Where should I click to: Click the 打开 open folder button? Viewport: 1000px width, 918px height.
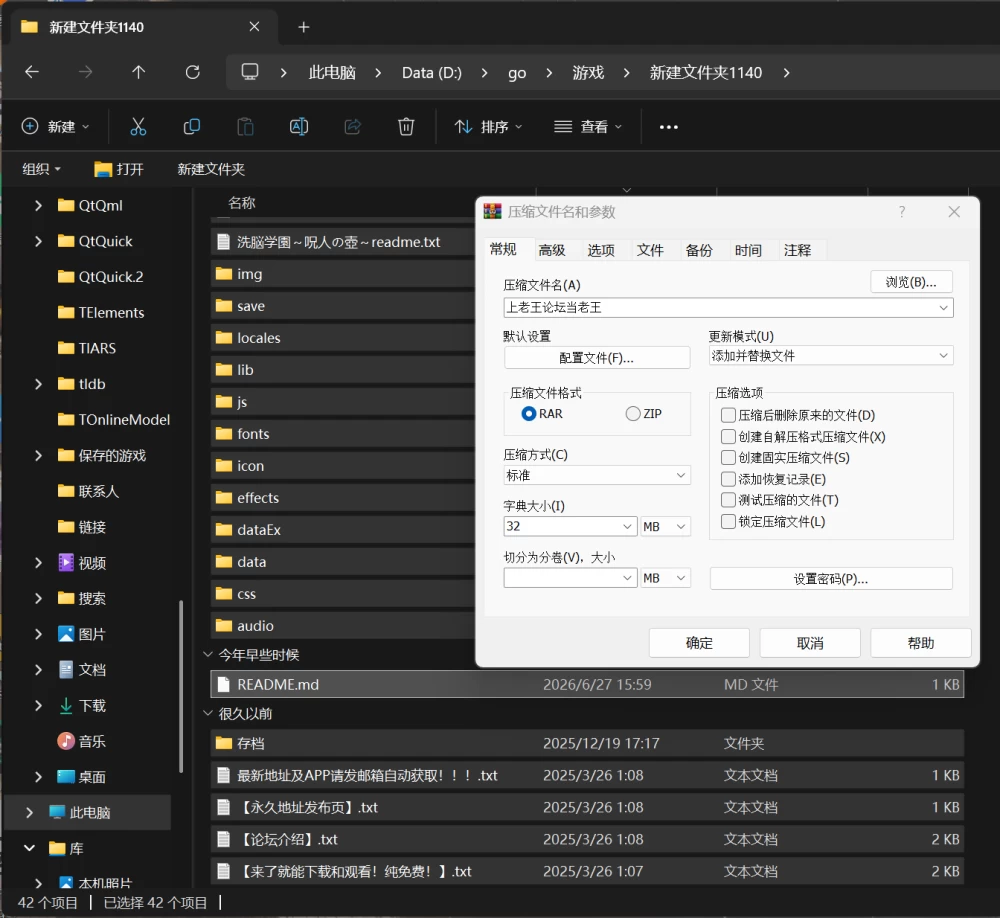point(119,169)
